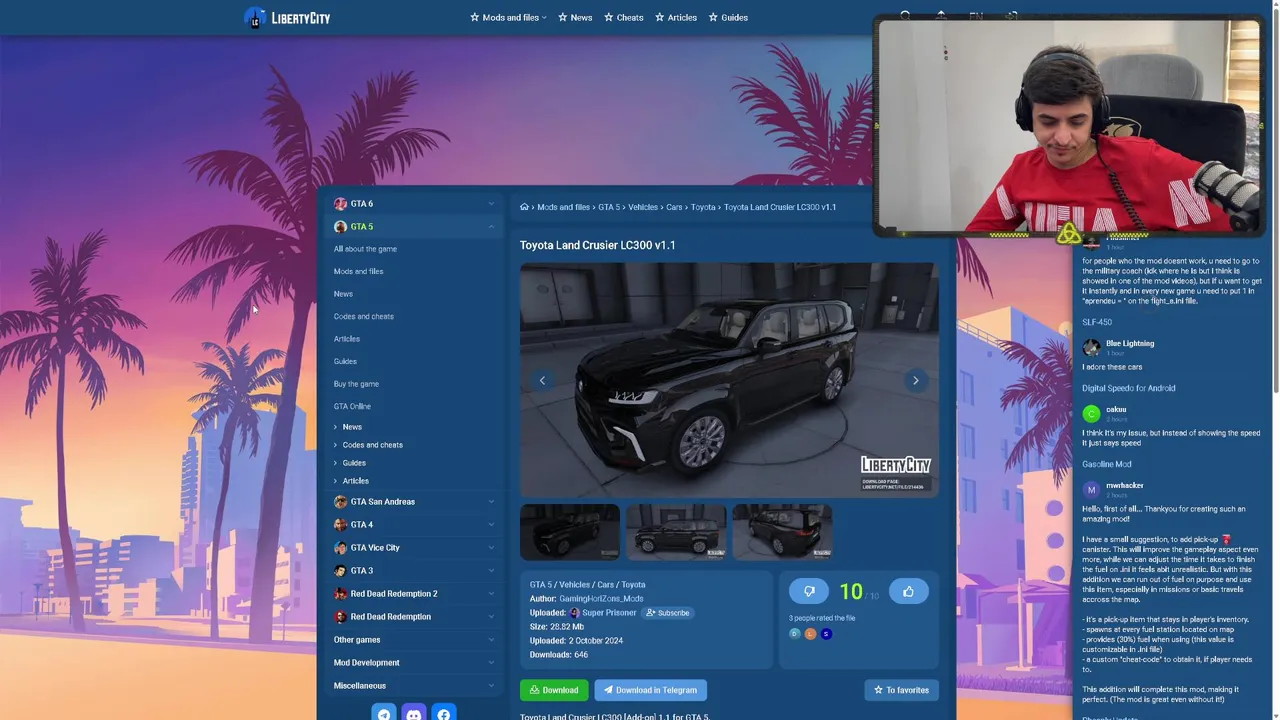The image size is (1280, 720).
Task: Click the GTA San Andreas avatar icon
Action: tap(340, 502)
